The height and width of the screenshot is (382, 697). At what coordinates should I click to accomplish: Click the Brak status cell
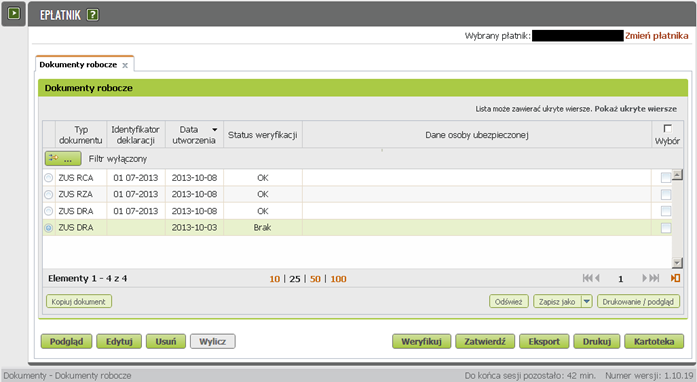(x=263, y=228)
